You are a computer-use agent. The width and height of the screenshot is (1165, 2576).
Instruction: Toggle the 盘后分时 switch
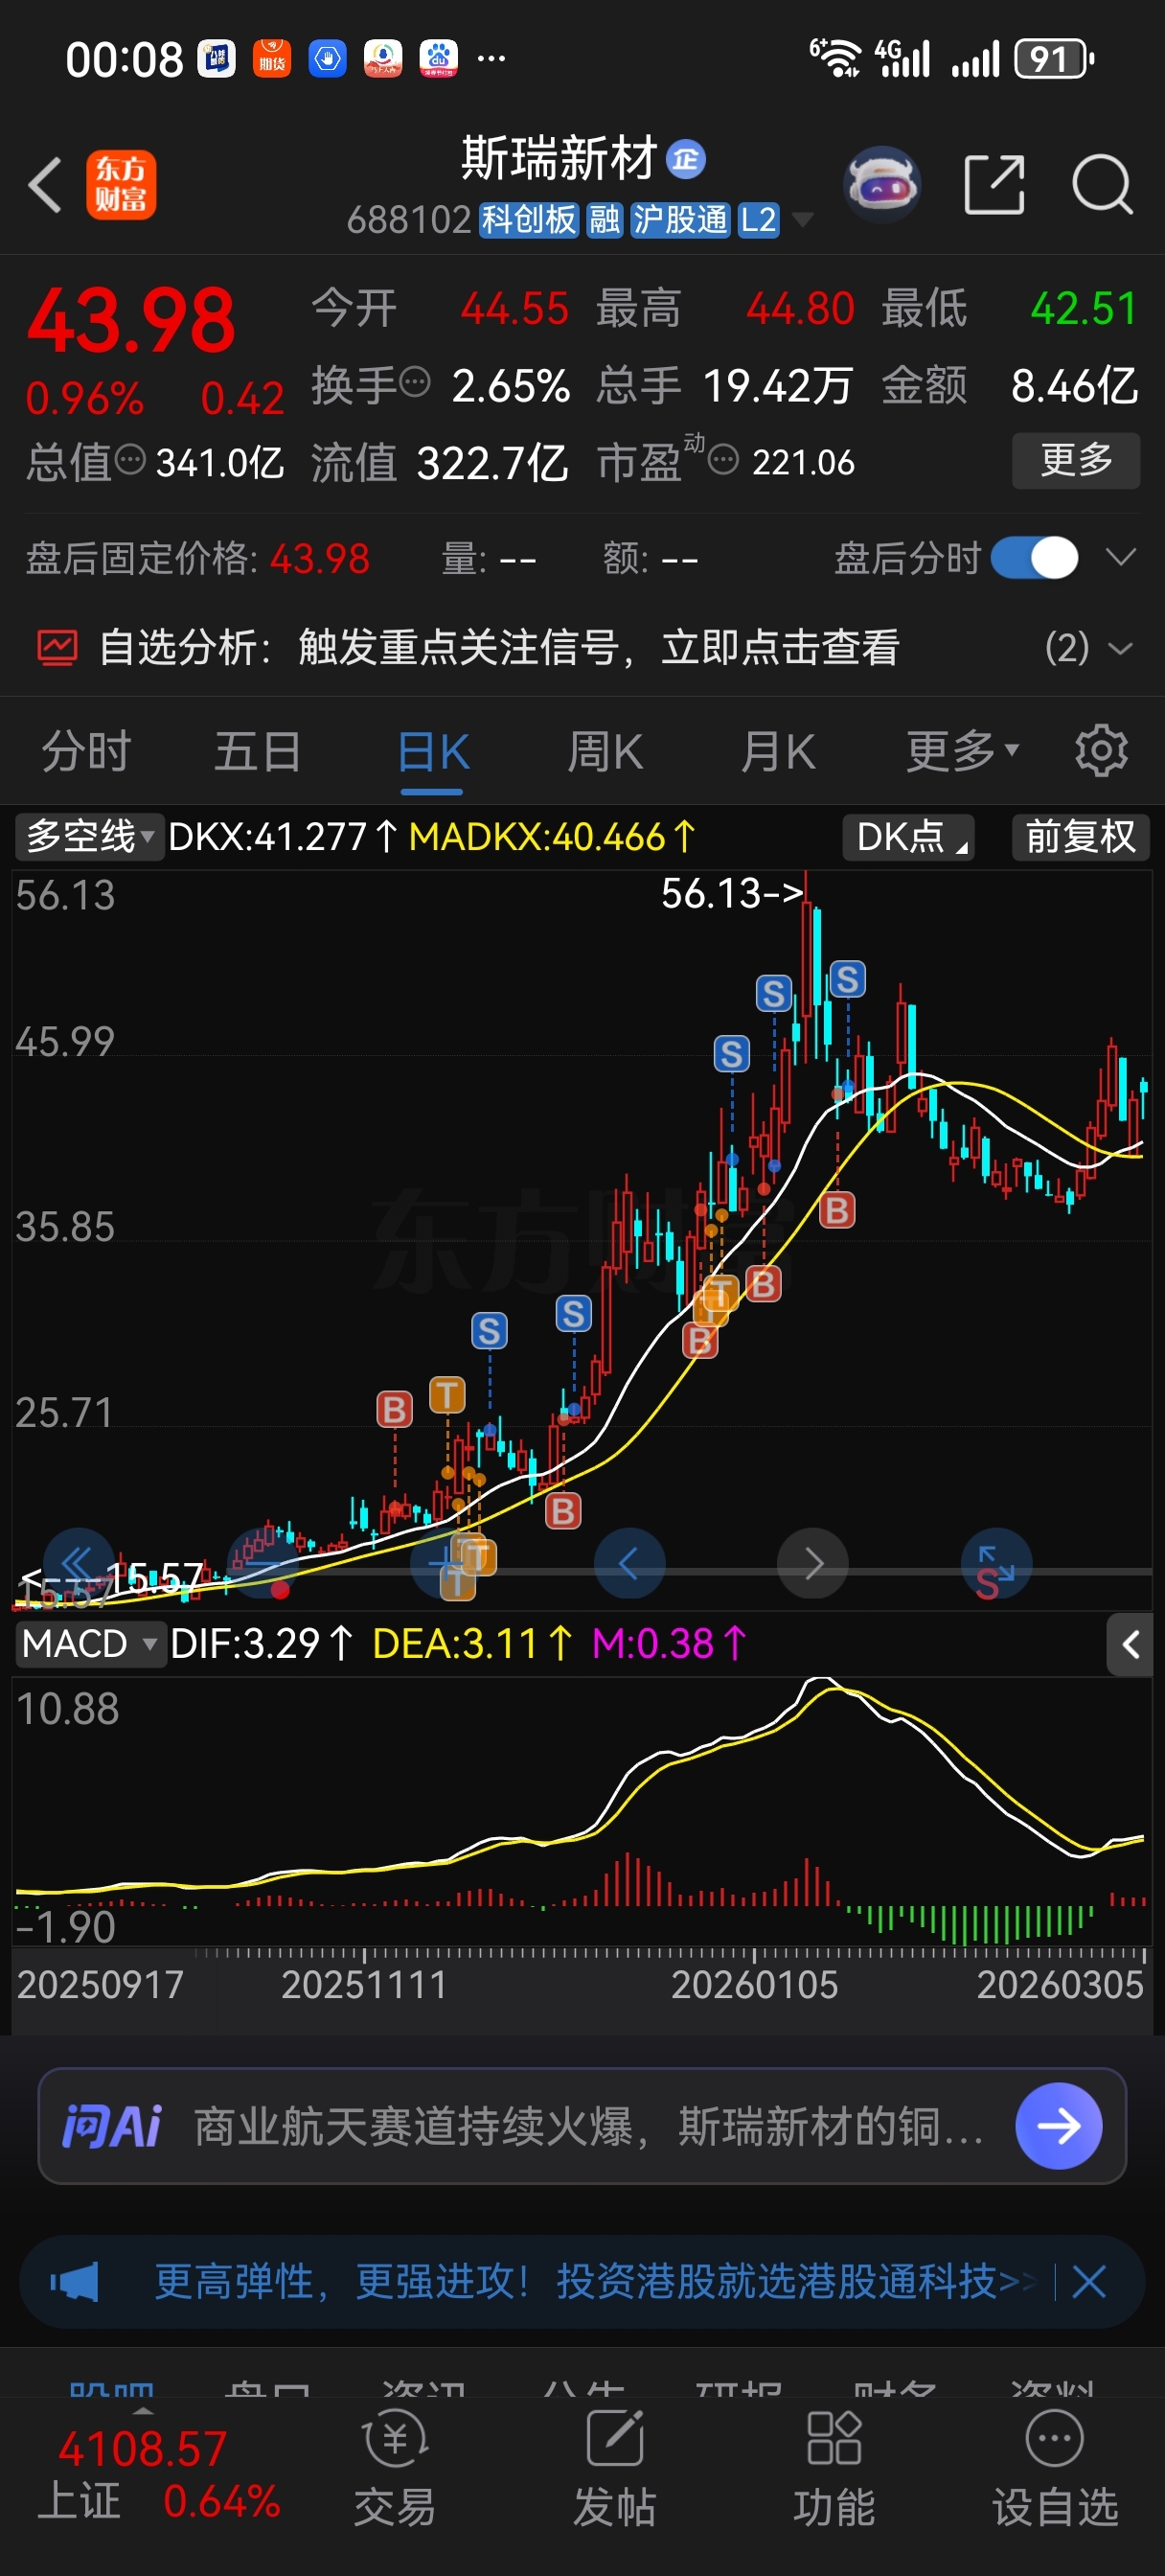1034,558
